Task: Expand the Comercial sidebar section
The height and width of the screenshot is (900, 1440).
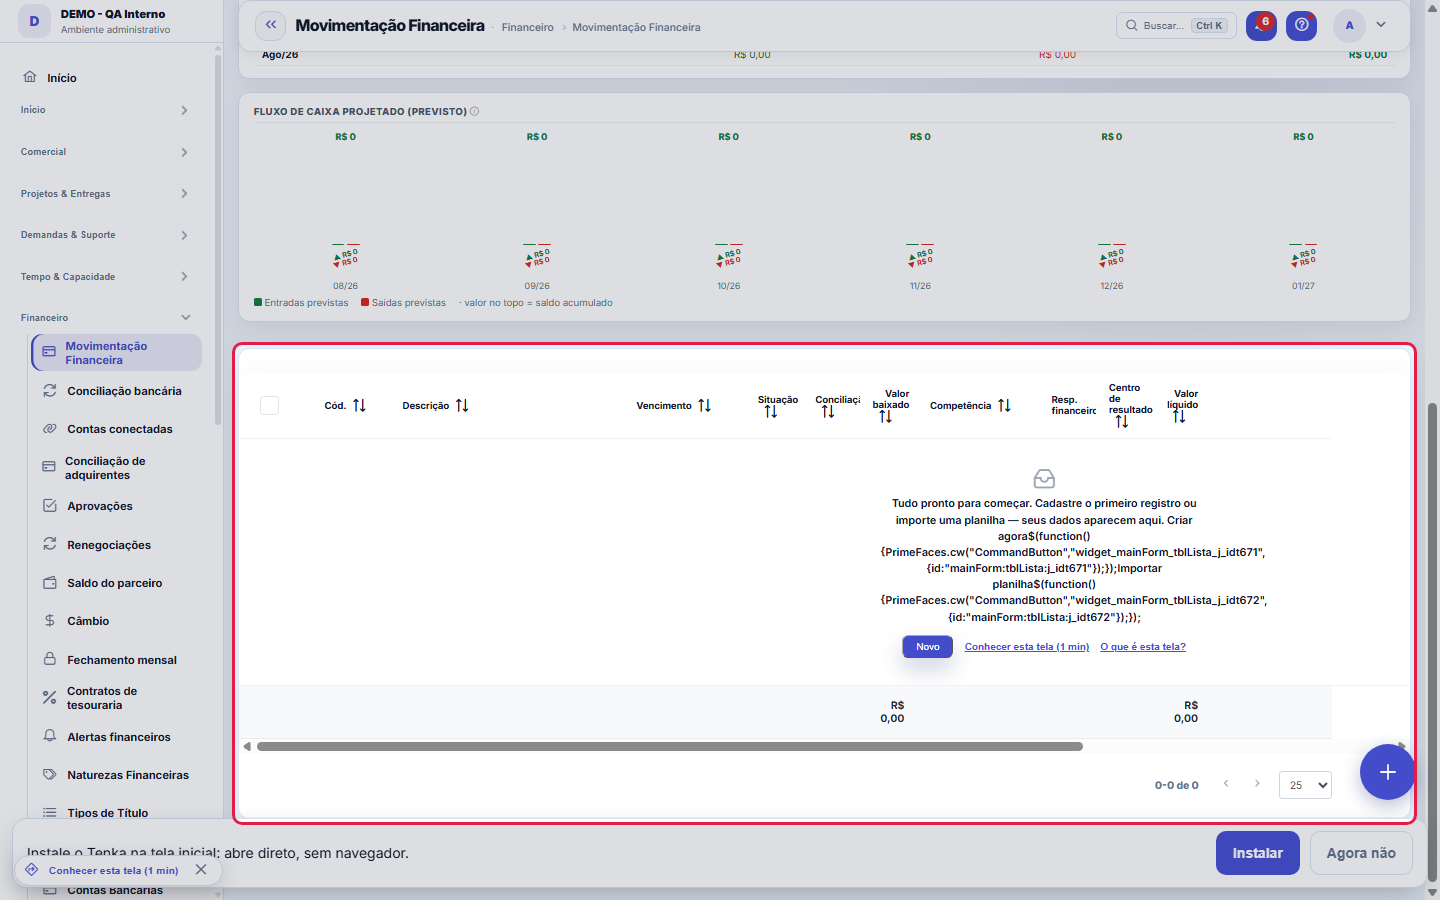Action: click(105, 152)
